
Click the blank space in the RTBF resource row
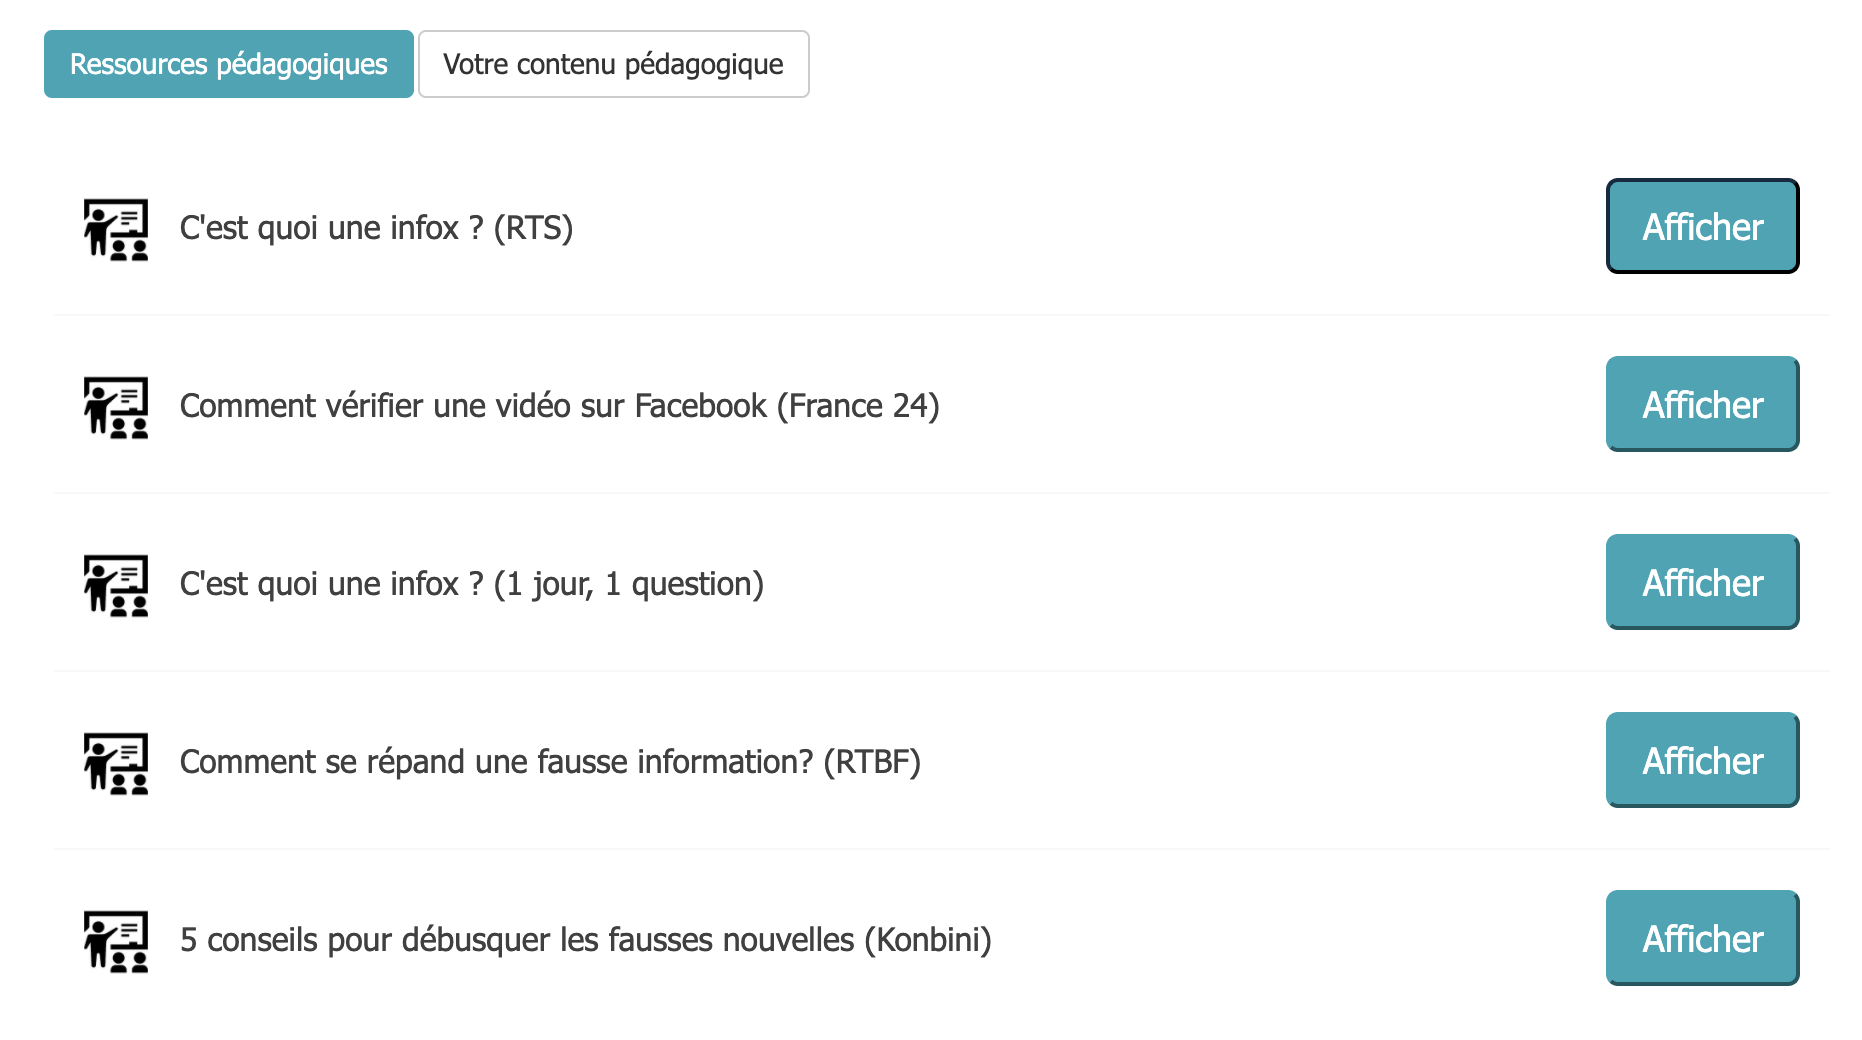pos(1262,762)
